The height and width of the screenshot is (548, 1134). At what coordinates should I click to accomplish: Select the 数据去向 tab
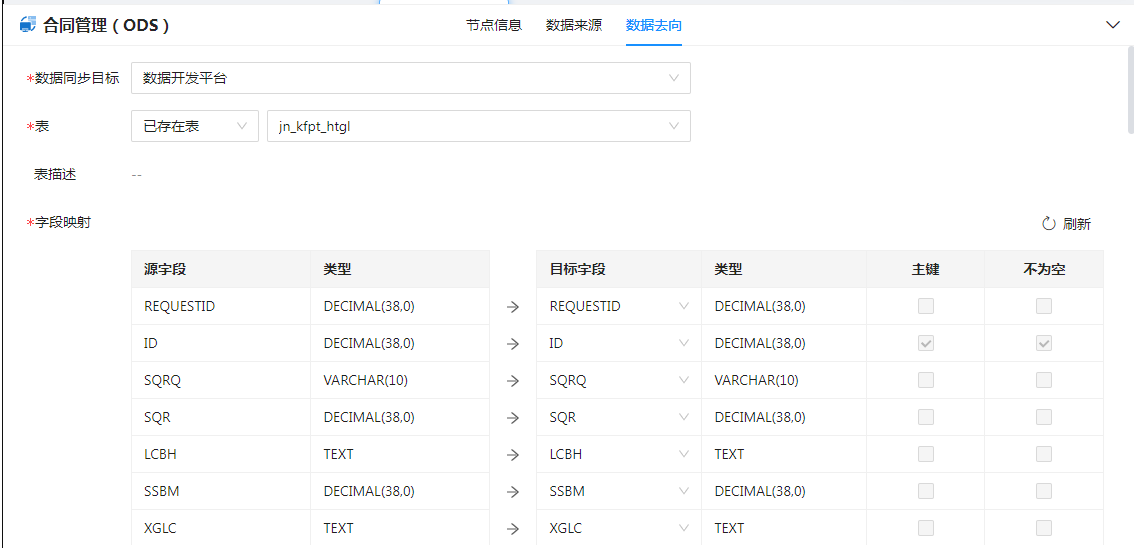click(654, 25)
